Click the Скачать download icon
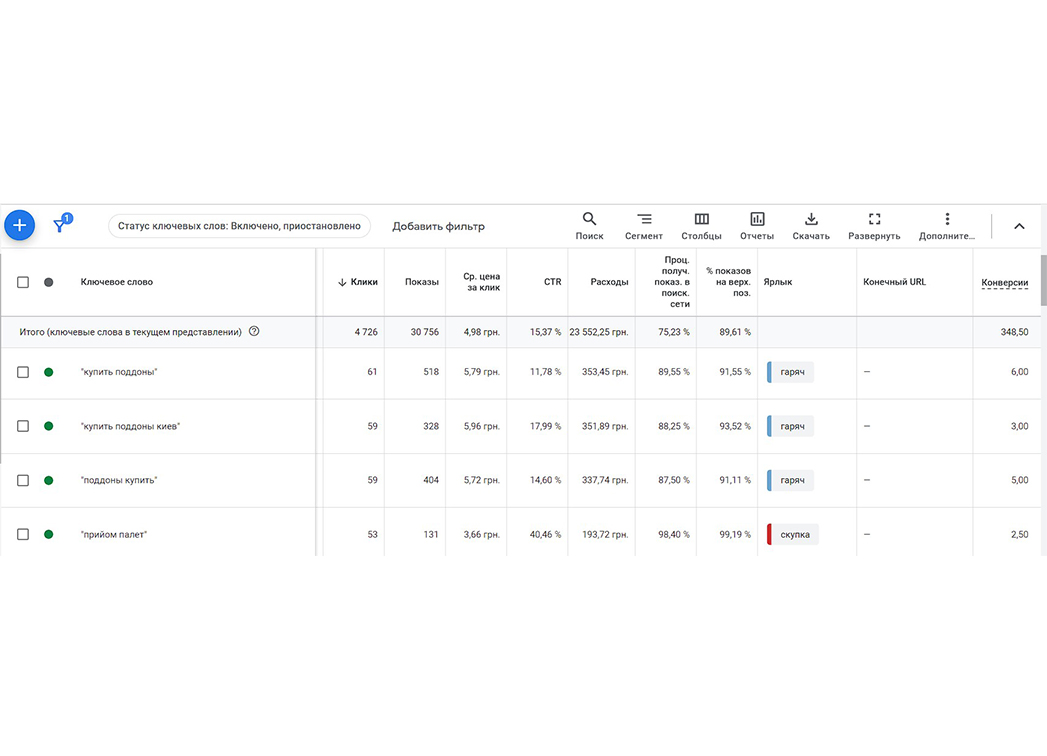The height and width of the screenshot is (756, 1047). point(811,226)
